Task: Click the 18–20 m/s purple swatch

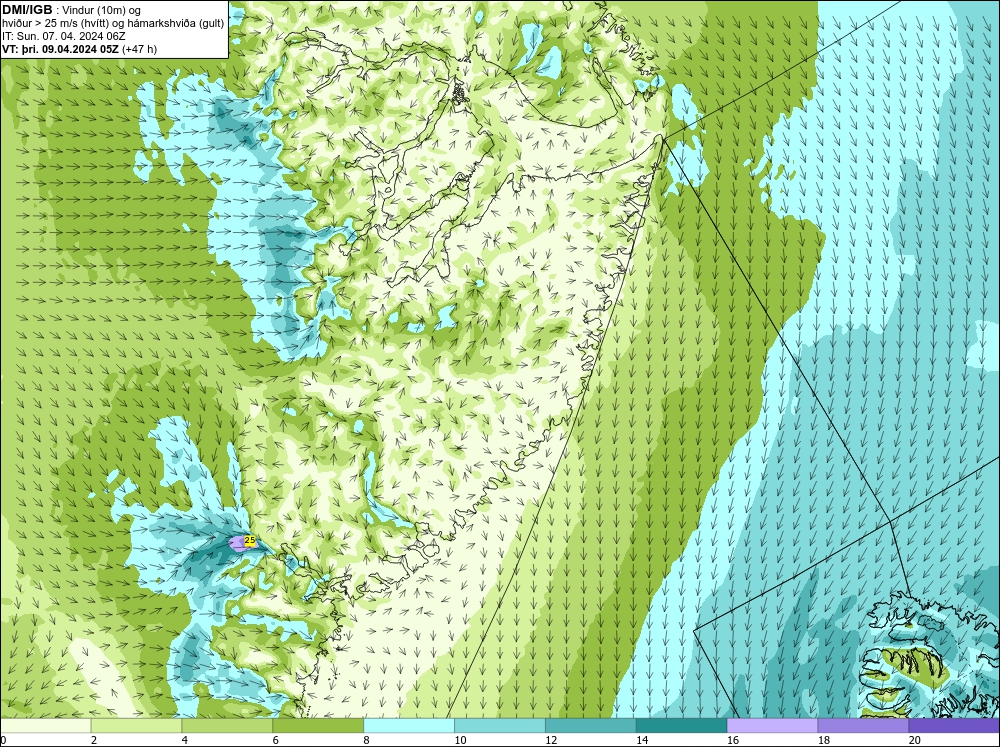Action: click(x=863, y=726)
